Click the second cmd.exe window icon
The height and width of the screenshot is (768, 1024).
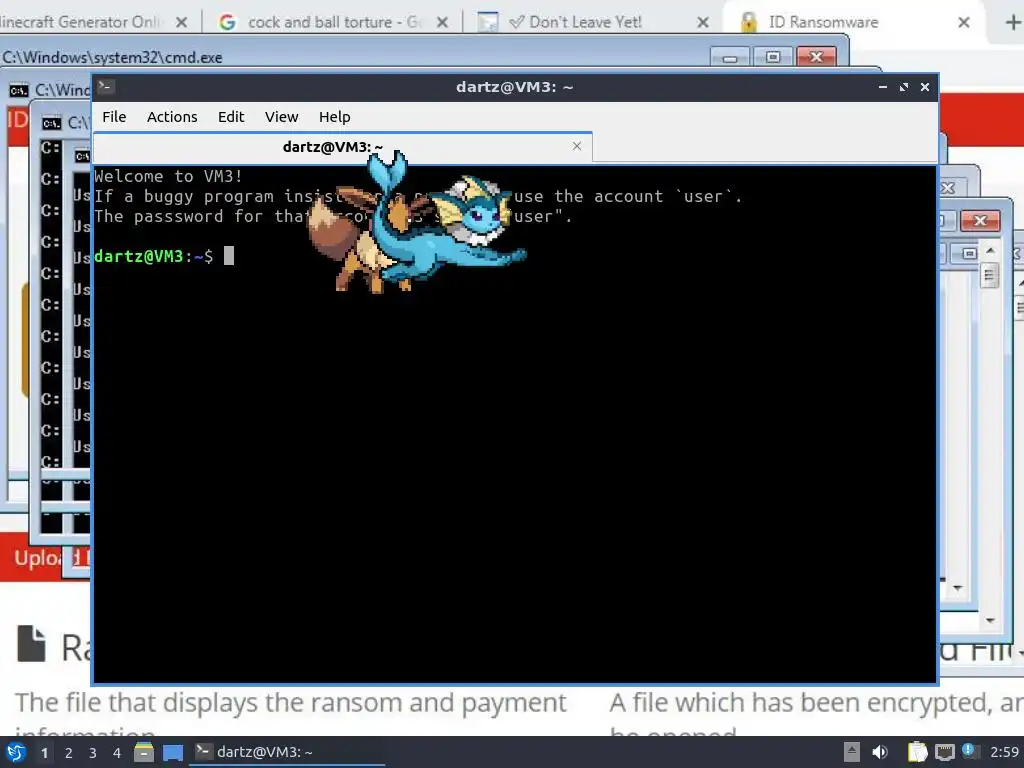coord(18,90)
